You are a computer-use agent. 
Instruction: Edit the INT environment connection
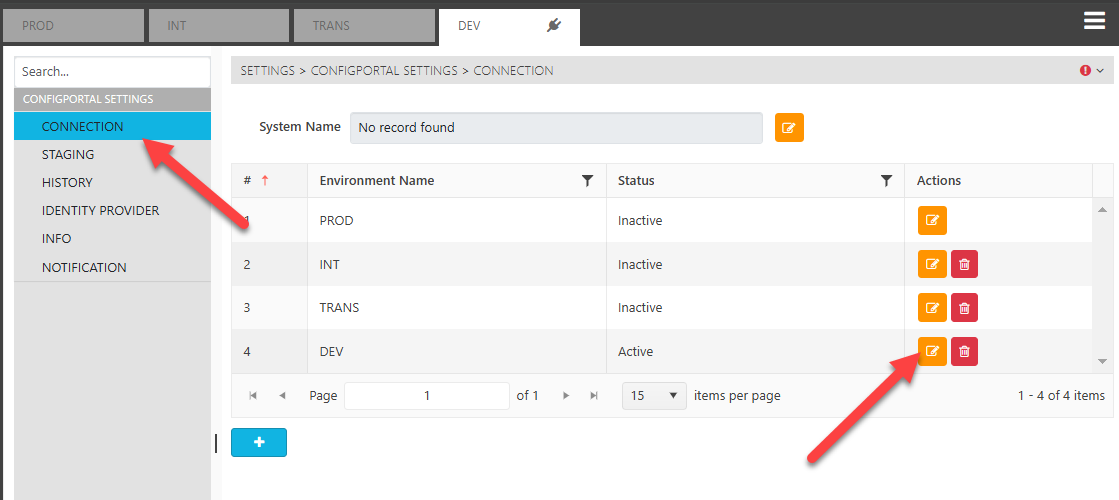(932, 264)
